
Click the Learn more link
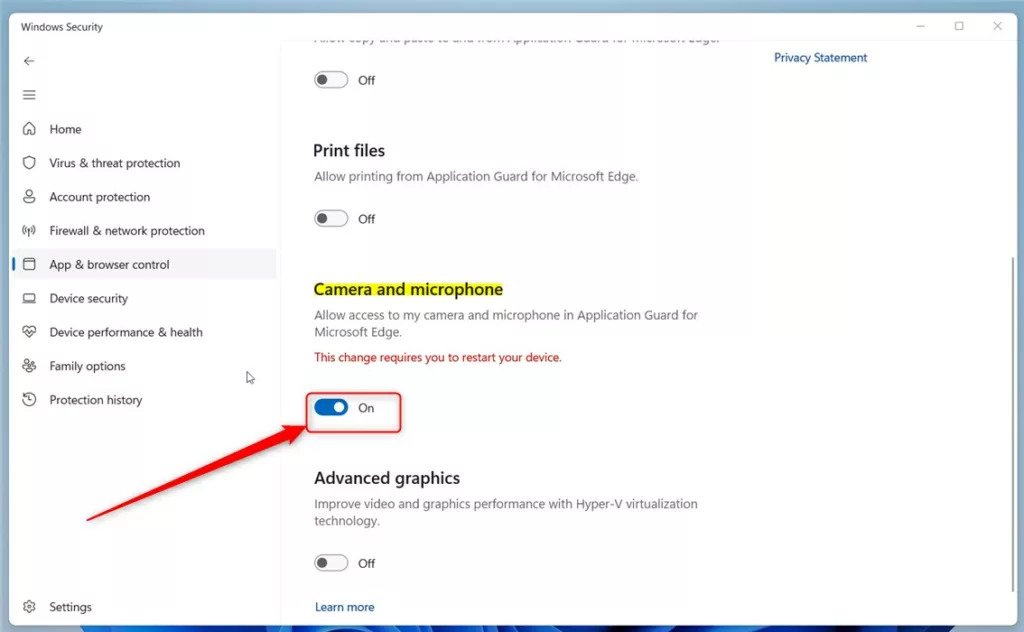(x=344, y=607)
